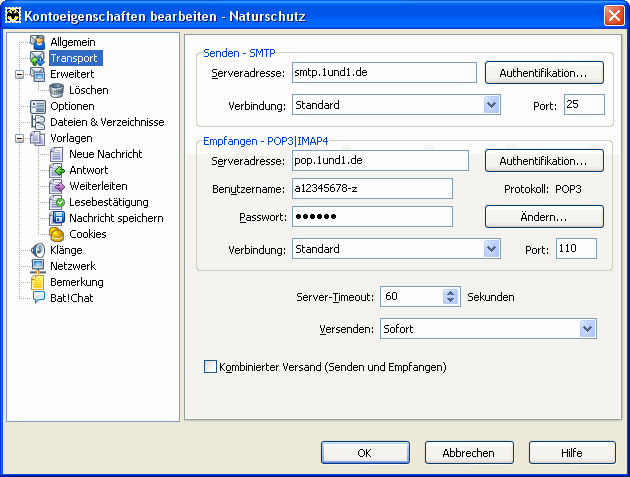Viewport: 630px width, 477px height.
Task: Collapse the Vorlagen tree node
Action: pos(19,138)
